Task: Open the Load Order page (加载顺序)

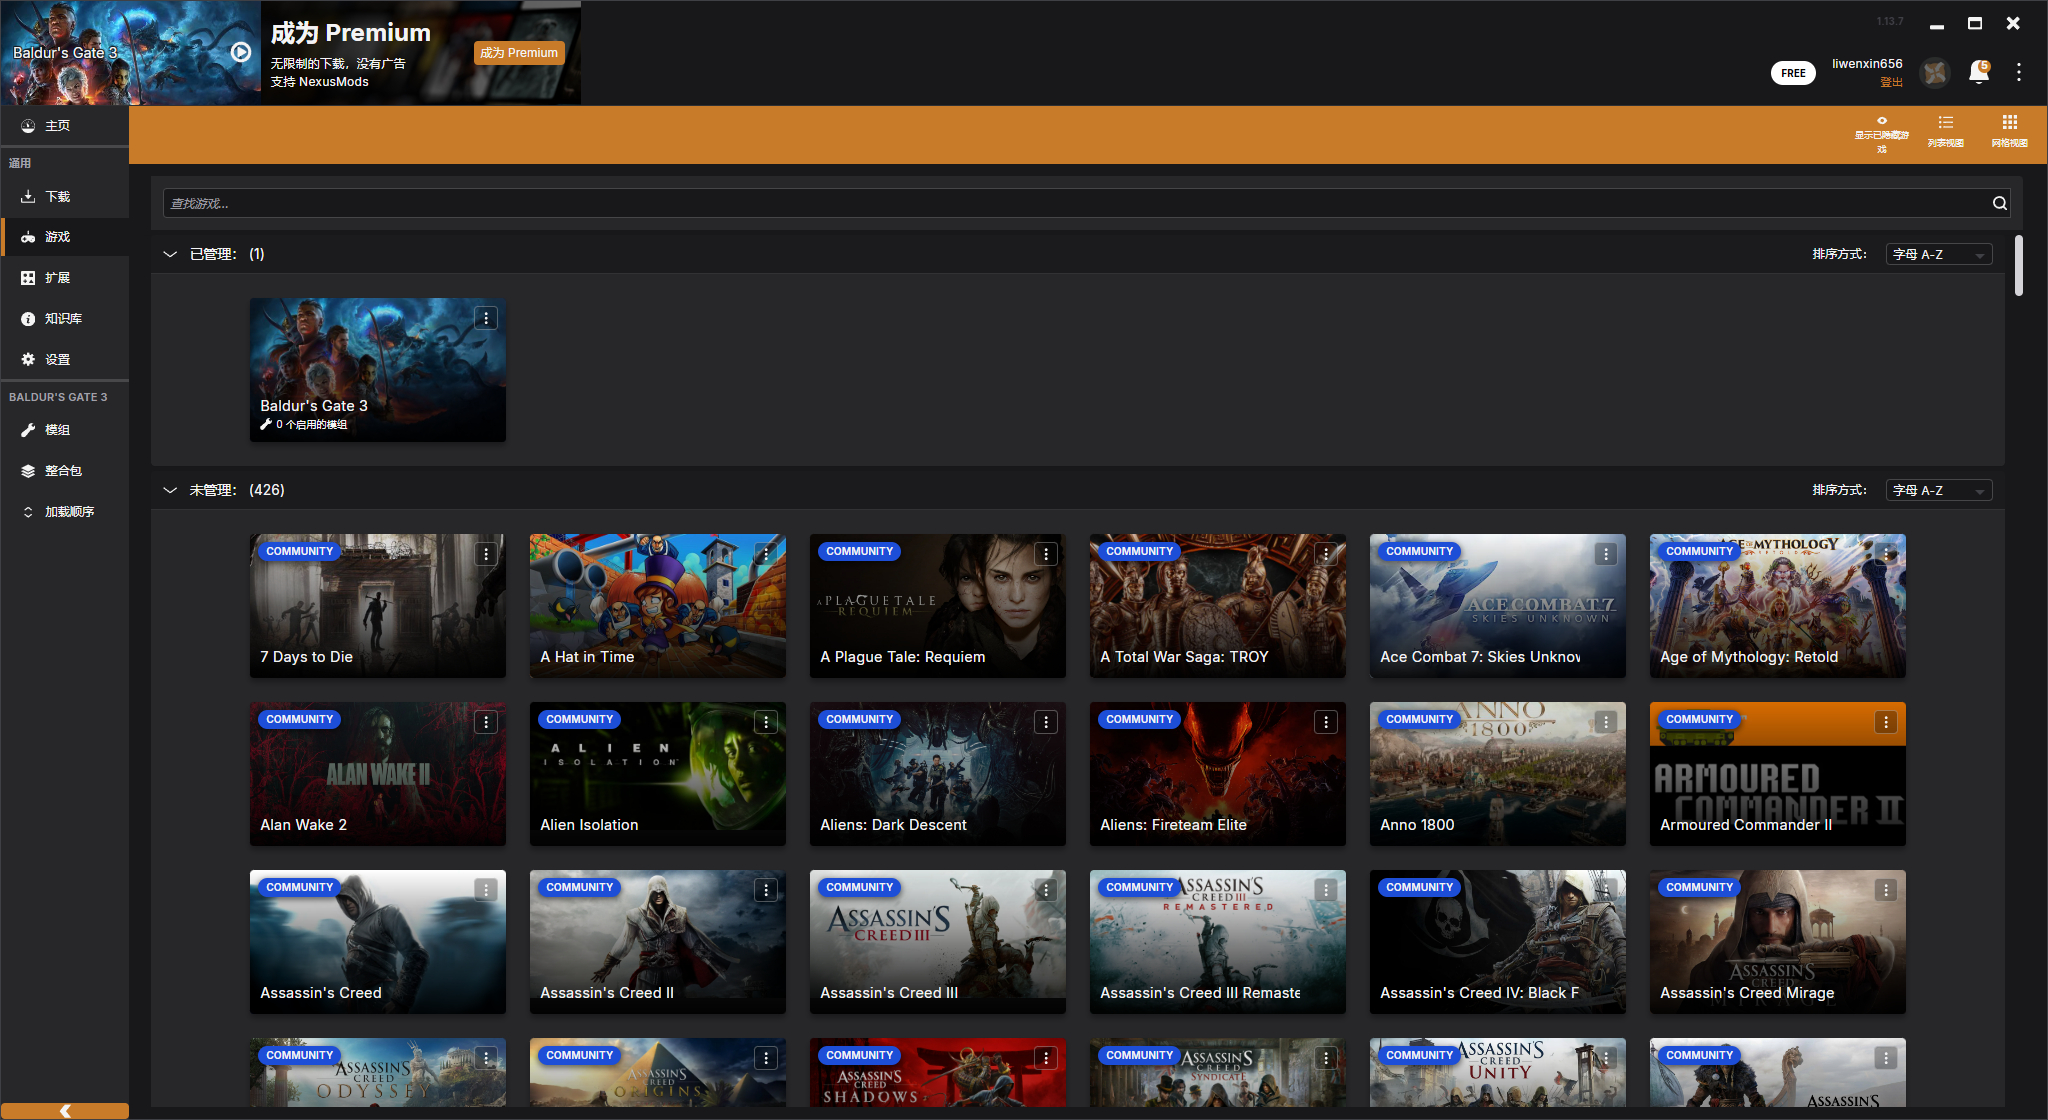Action: tap(64, 512)
